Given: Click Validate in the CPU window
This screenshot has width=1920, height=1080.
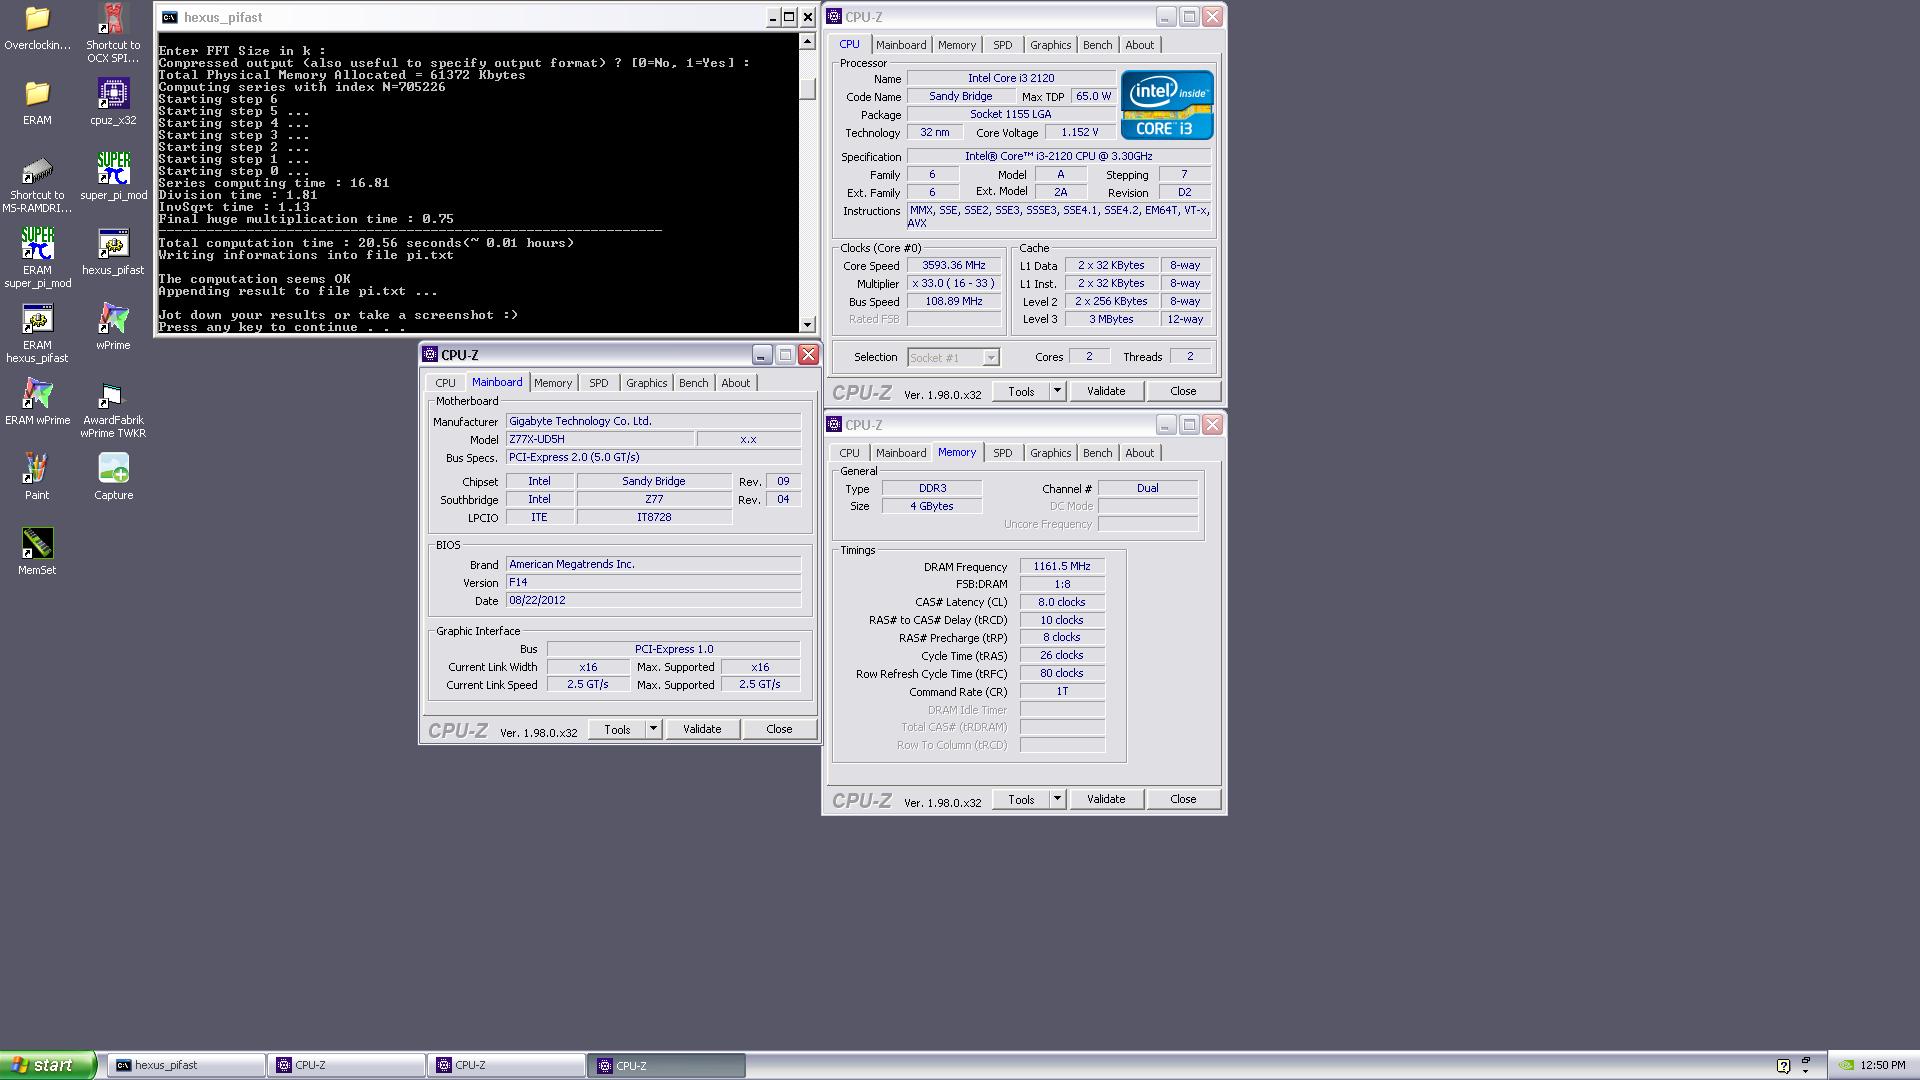Looking at the screenshot, I should (x=1106, y=391).
